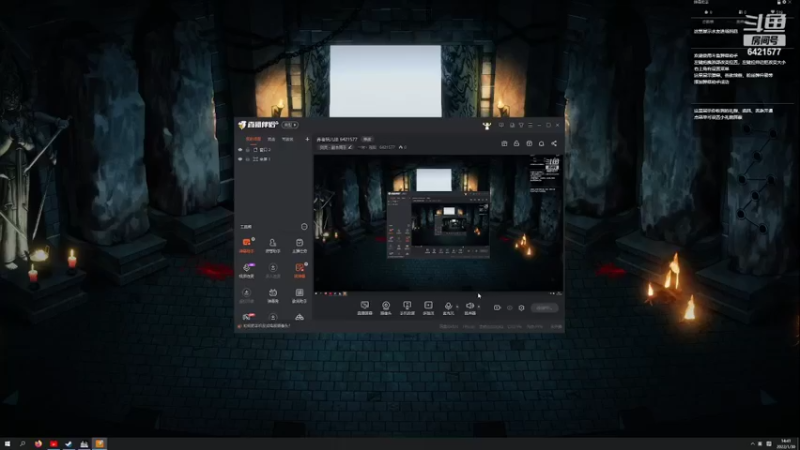Screen dimensions: 800x450
Task: Open the message icon in the title bar
Action: pos(501,125)
